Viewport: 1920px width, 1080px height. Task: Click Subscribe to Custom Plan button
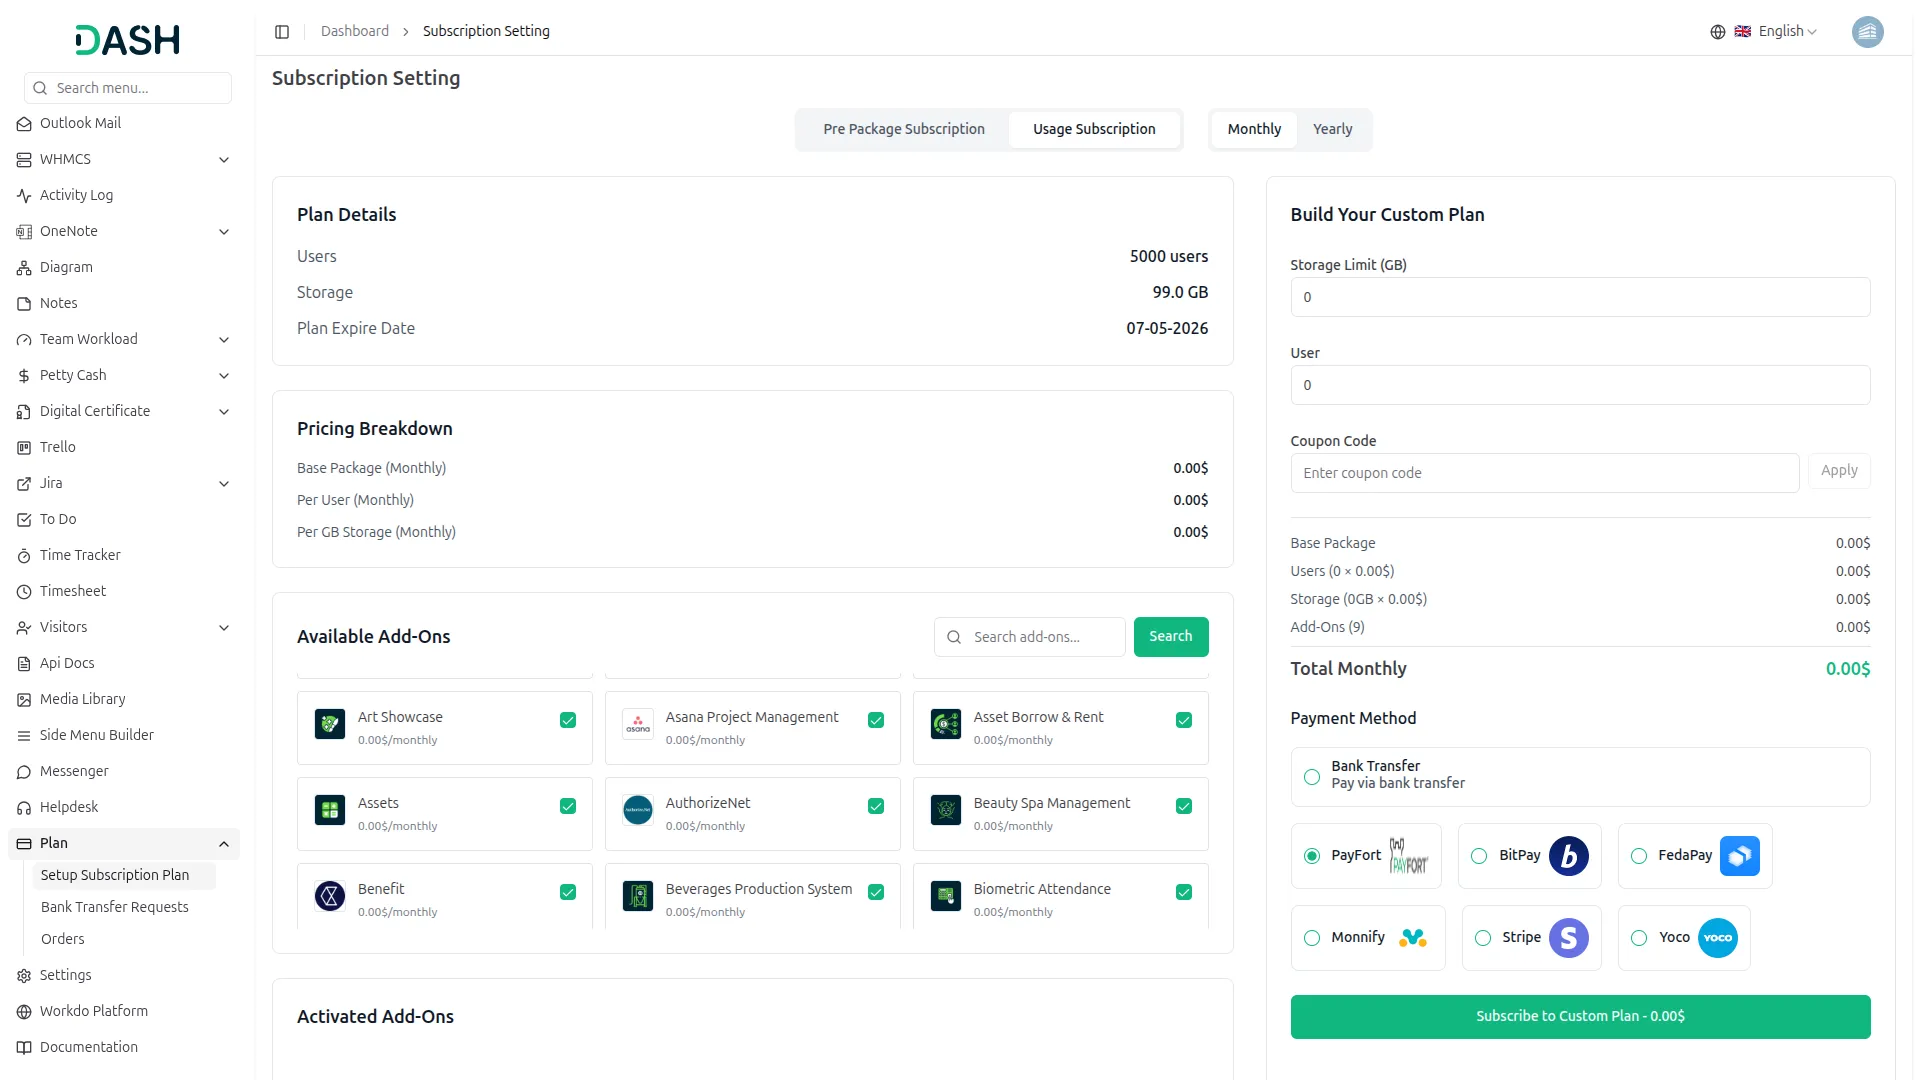coord(1580,1017)
